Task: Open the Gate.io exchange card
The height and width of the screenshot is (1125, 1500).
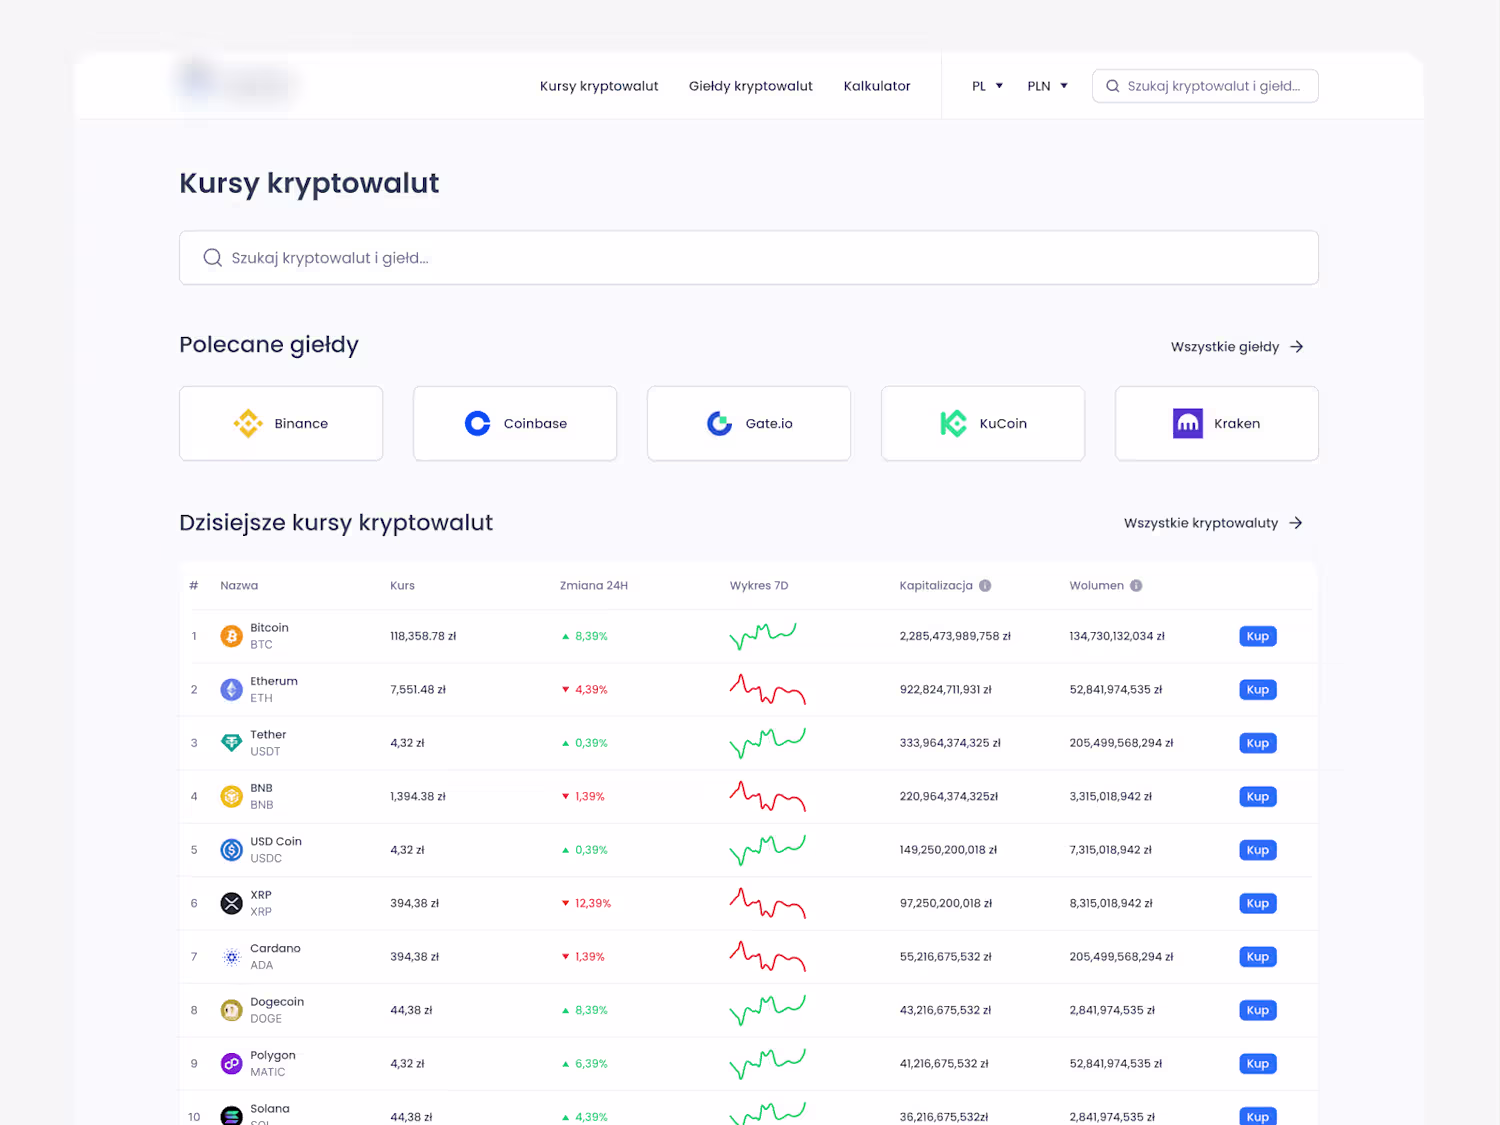Action: pos(749,424)
